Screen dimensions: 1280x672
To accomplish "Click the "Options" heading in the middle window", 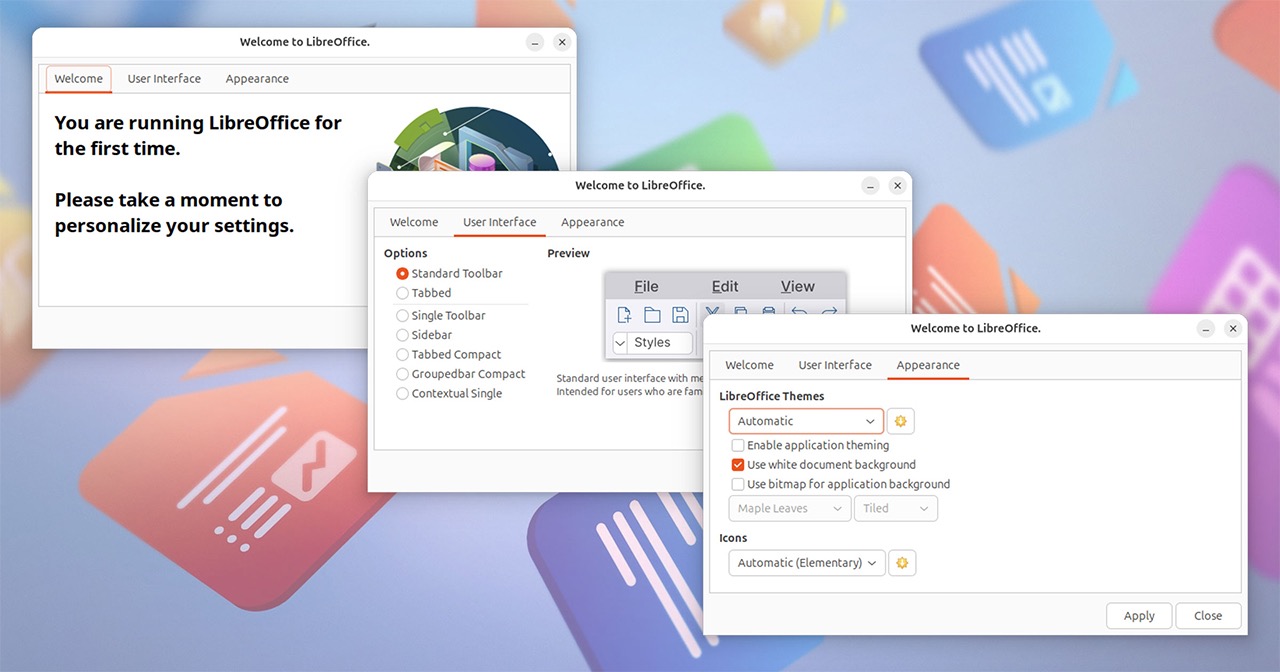I will pyautogui.click(x=406, y=253).
